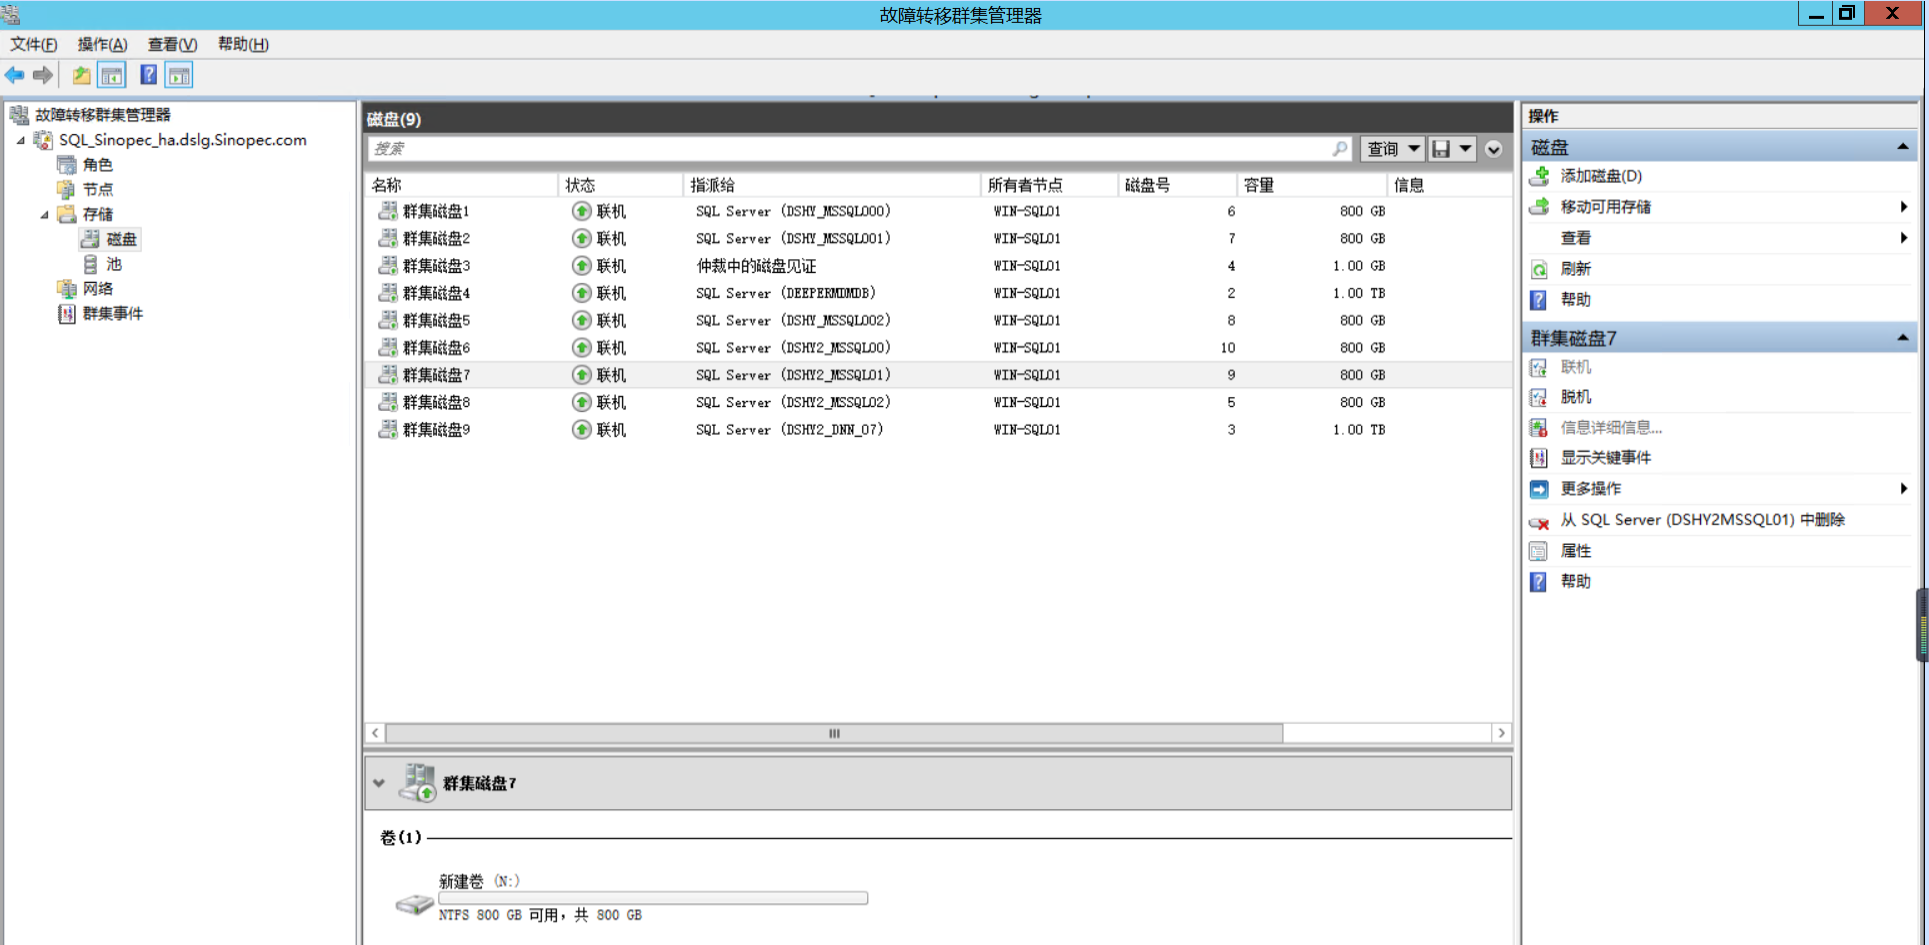Click the disk search input field
1929x945 pixels.
[x=850, y=148]
